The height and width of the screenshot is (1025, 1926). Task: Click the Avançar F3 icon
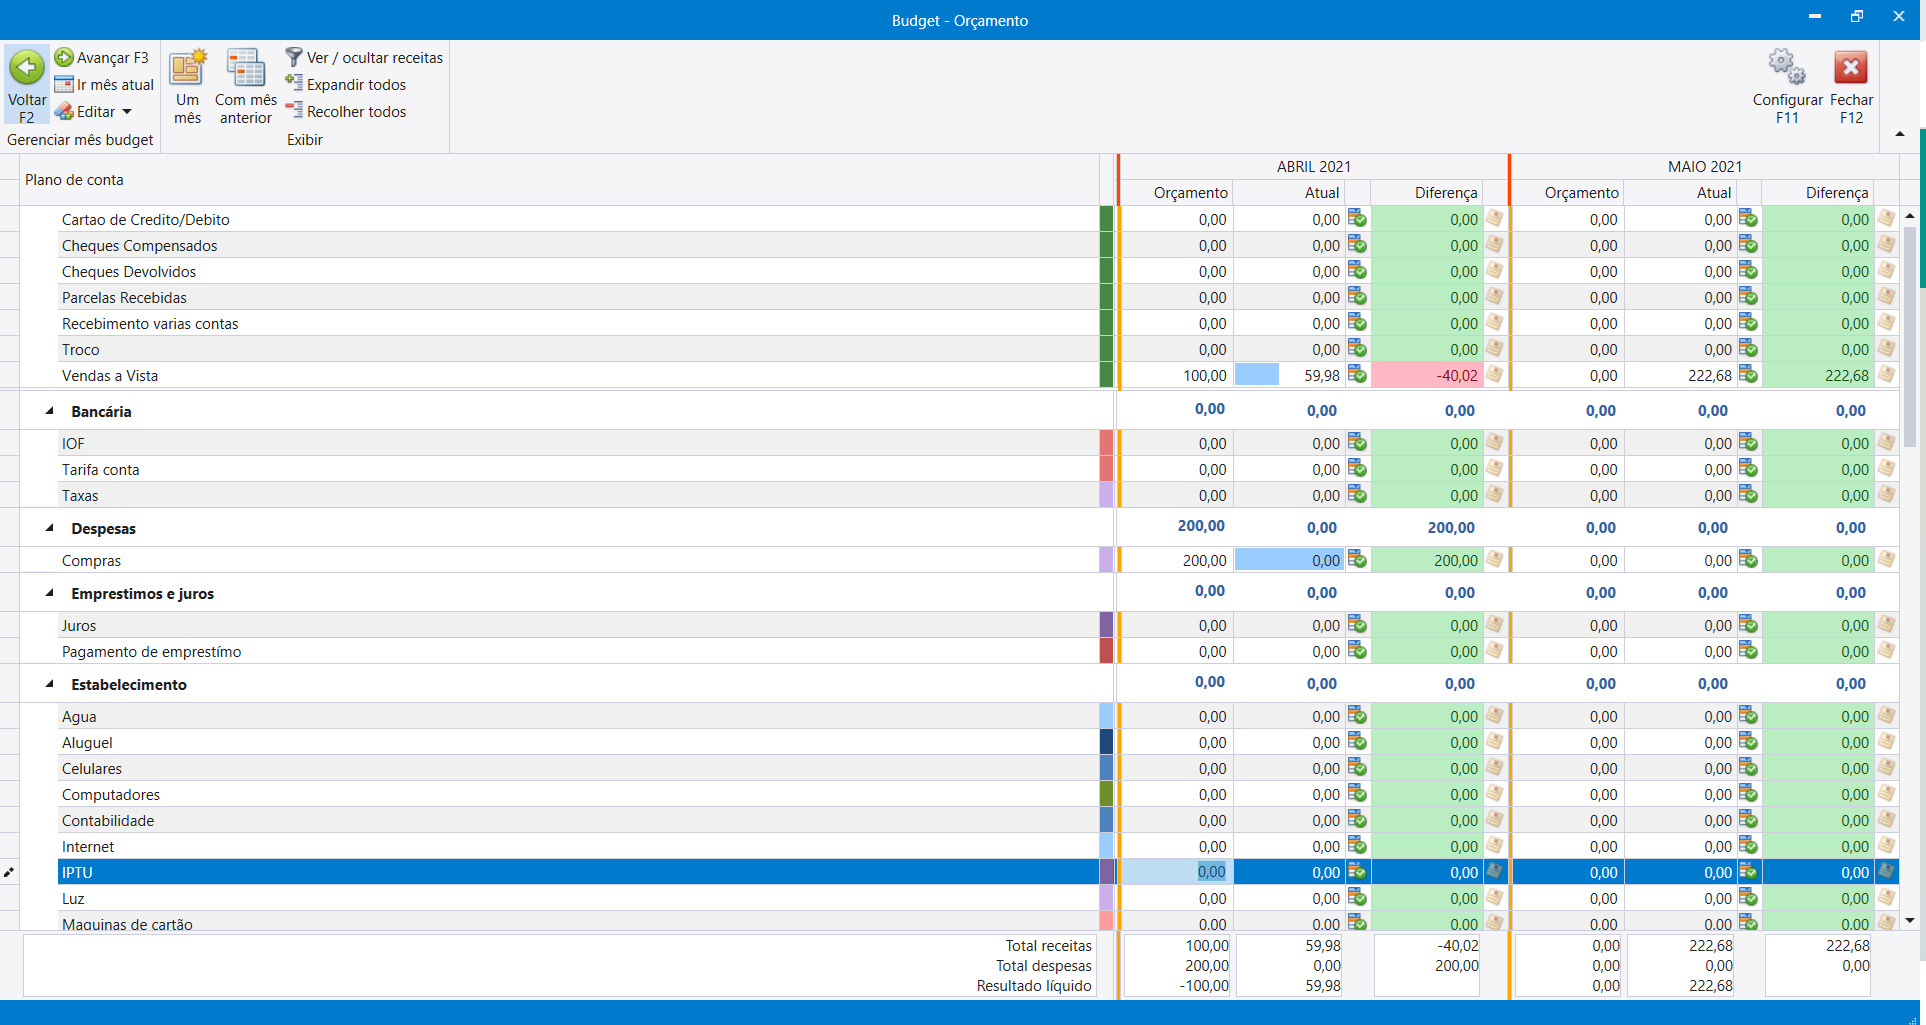(x=64, y=57)
